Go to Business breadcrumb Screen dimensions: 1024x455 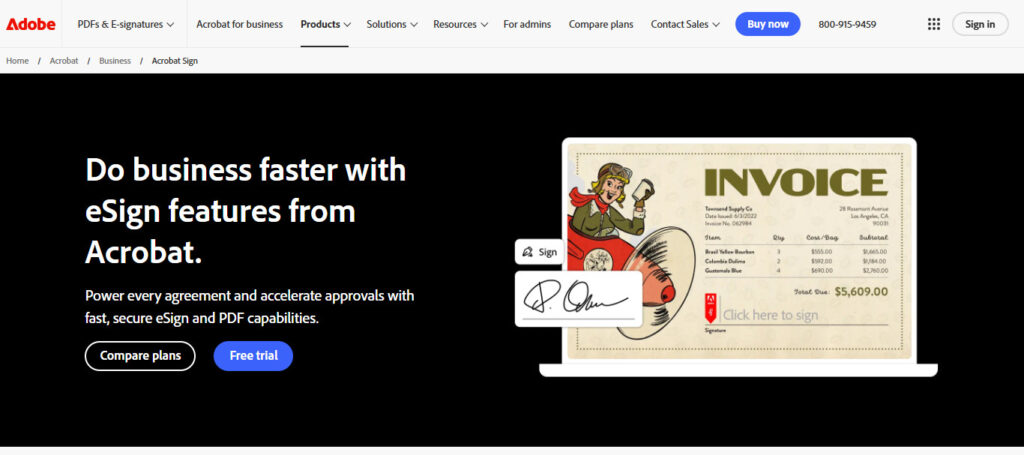(115, 61)
